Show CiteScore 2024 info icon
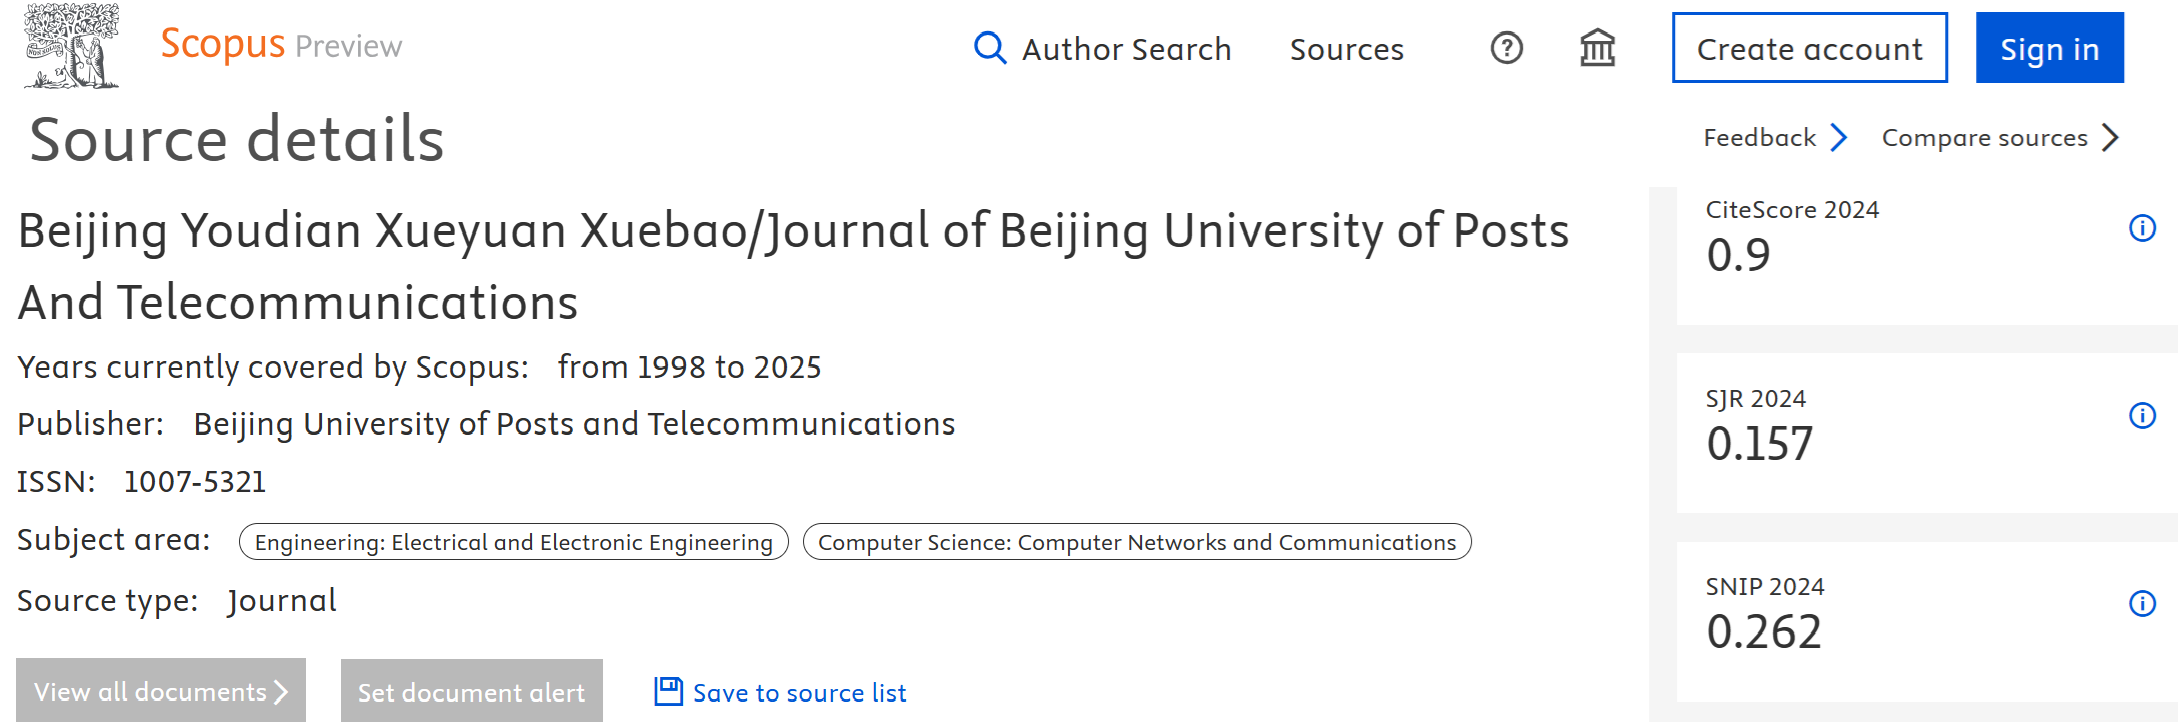The height and width of the screenshot is (722, 2178). [2142, 228]
